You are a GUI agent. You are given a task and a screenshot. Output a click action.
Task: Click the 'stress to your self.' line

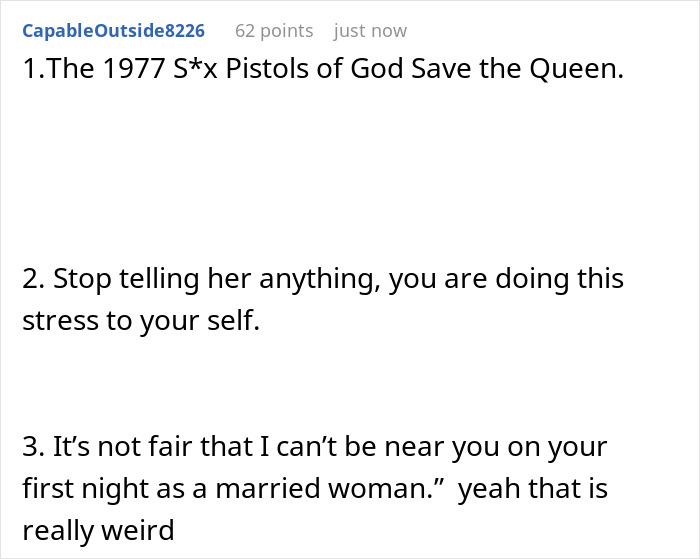141,321
